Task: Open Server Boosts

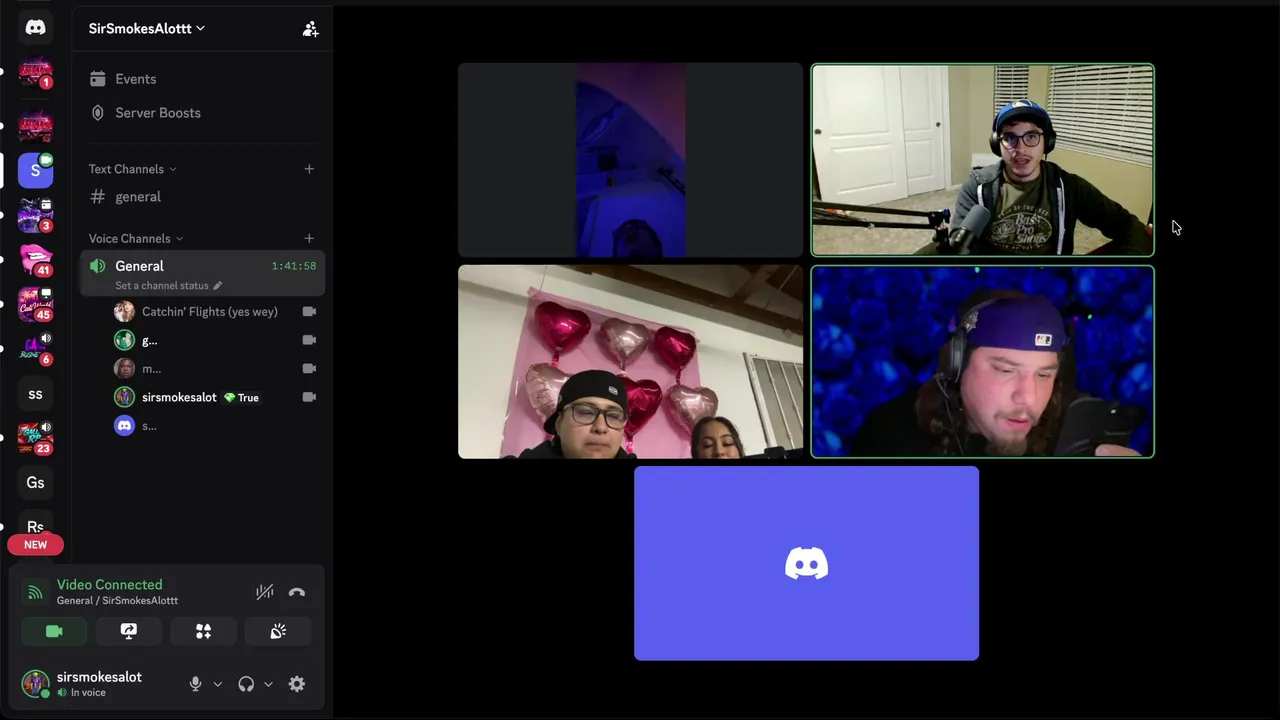Action: 158,113
